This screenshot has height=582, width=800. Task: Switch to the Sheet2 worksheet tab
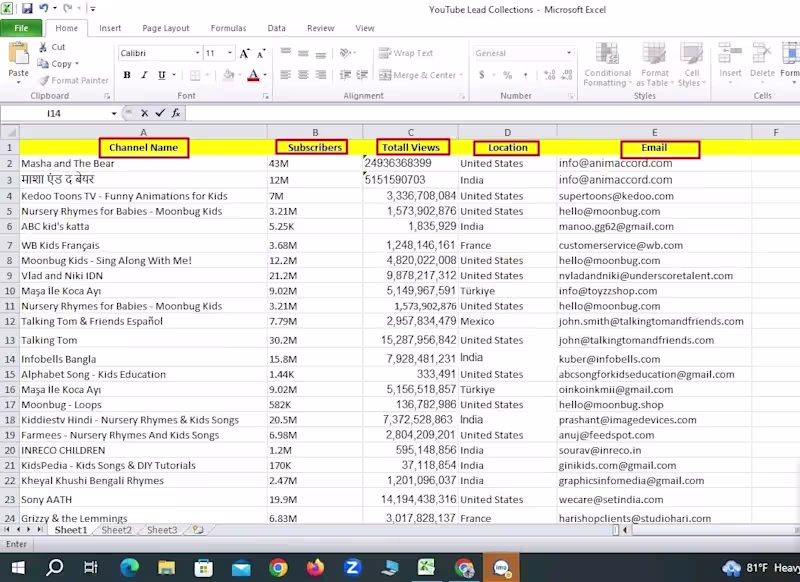[x=116, y=530]
